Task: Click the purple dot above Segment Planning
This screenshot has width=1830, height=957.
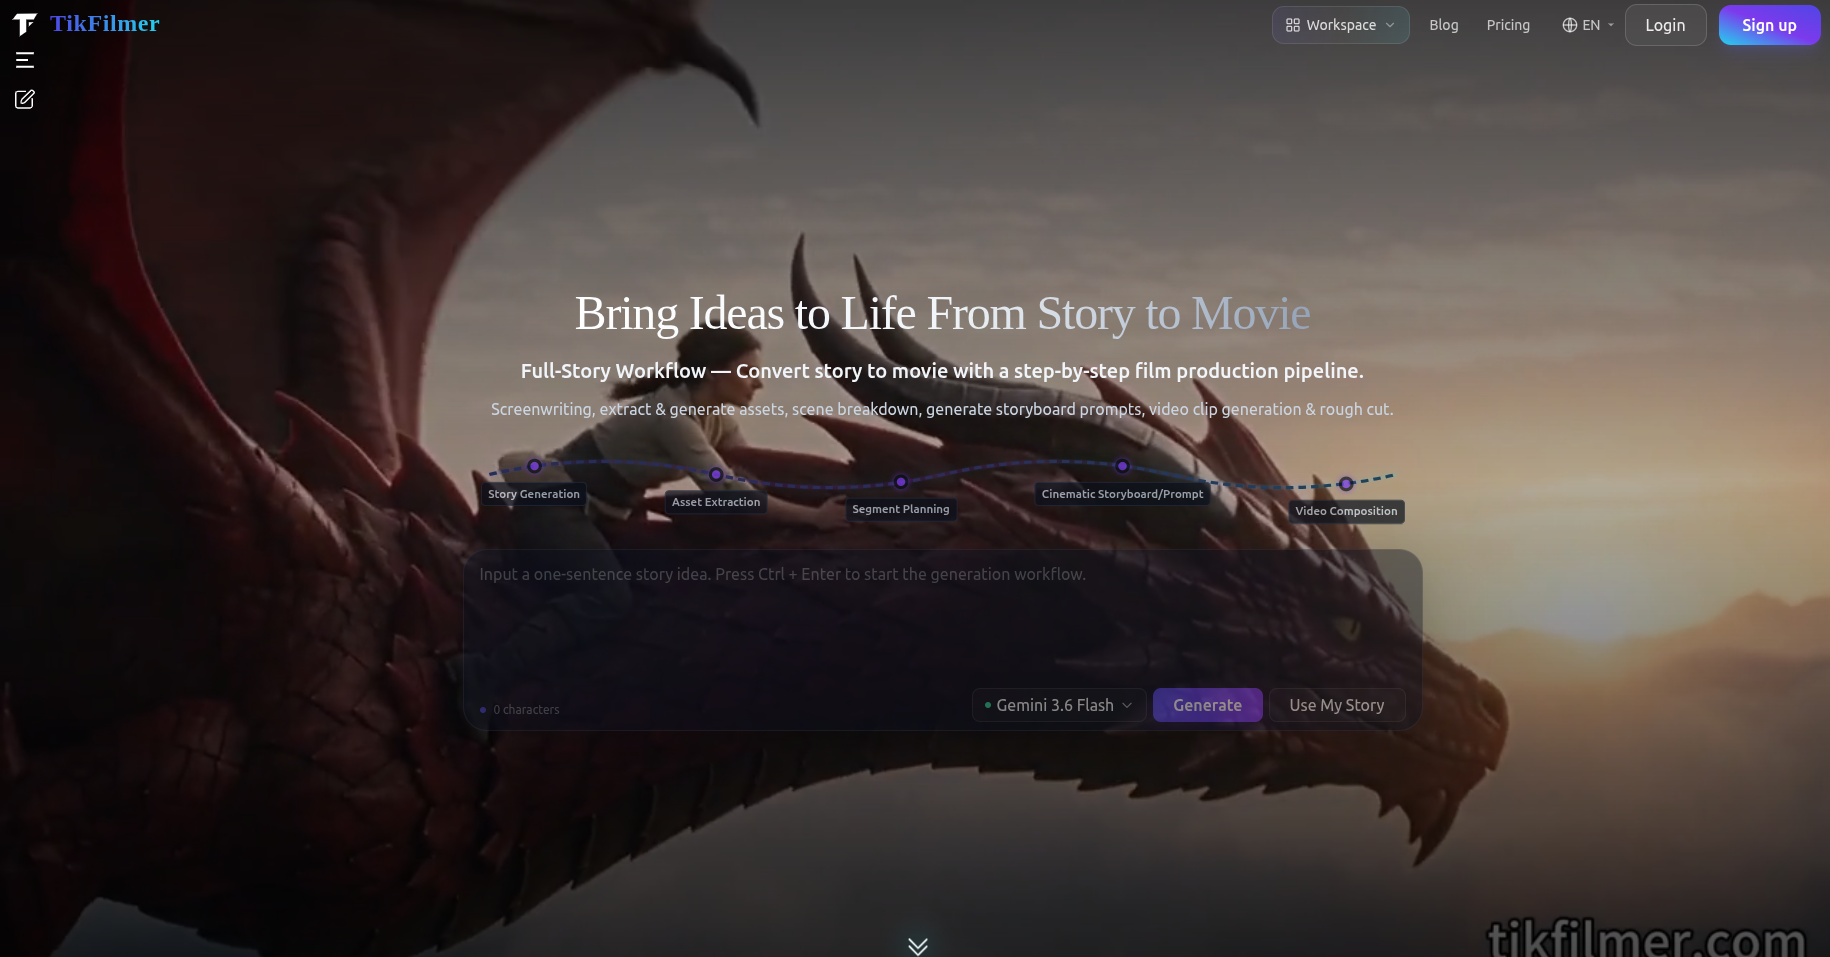Action: pyautogui.click(x=901, y=482)
